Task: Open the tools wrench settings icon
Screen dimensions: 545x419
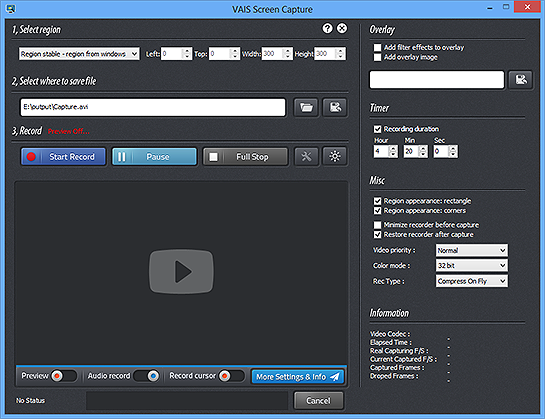Action: tap(306, 156)
